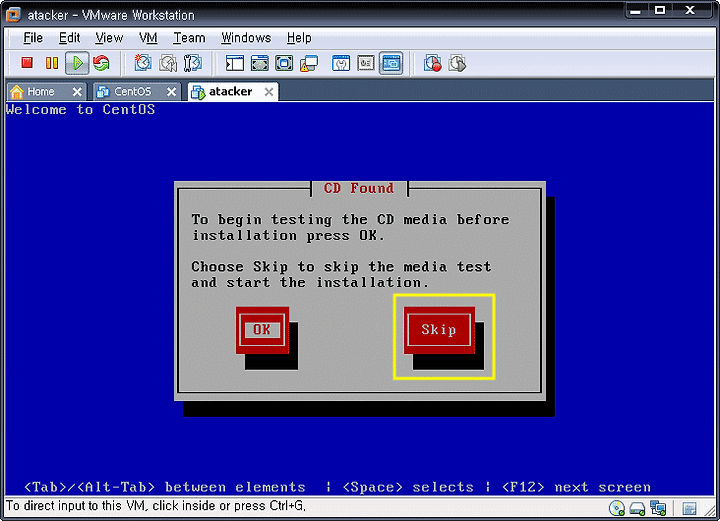Image resolution: width=720 pixels, height=521 pixels.
Task: Close the Home tab
Action: point(77,92)
